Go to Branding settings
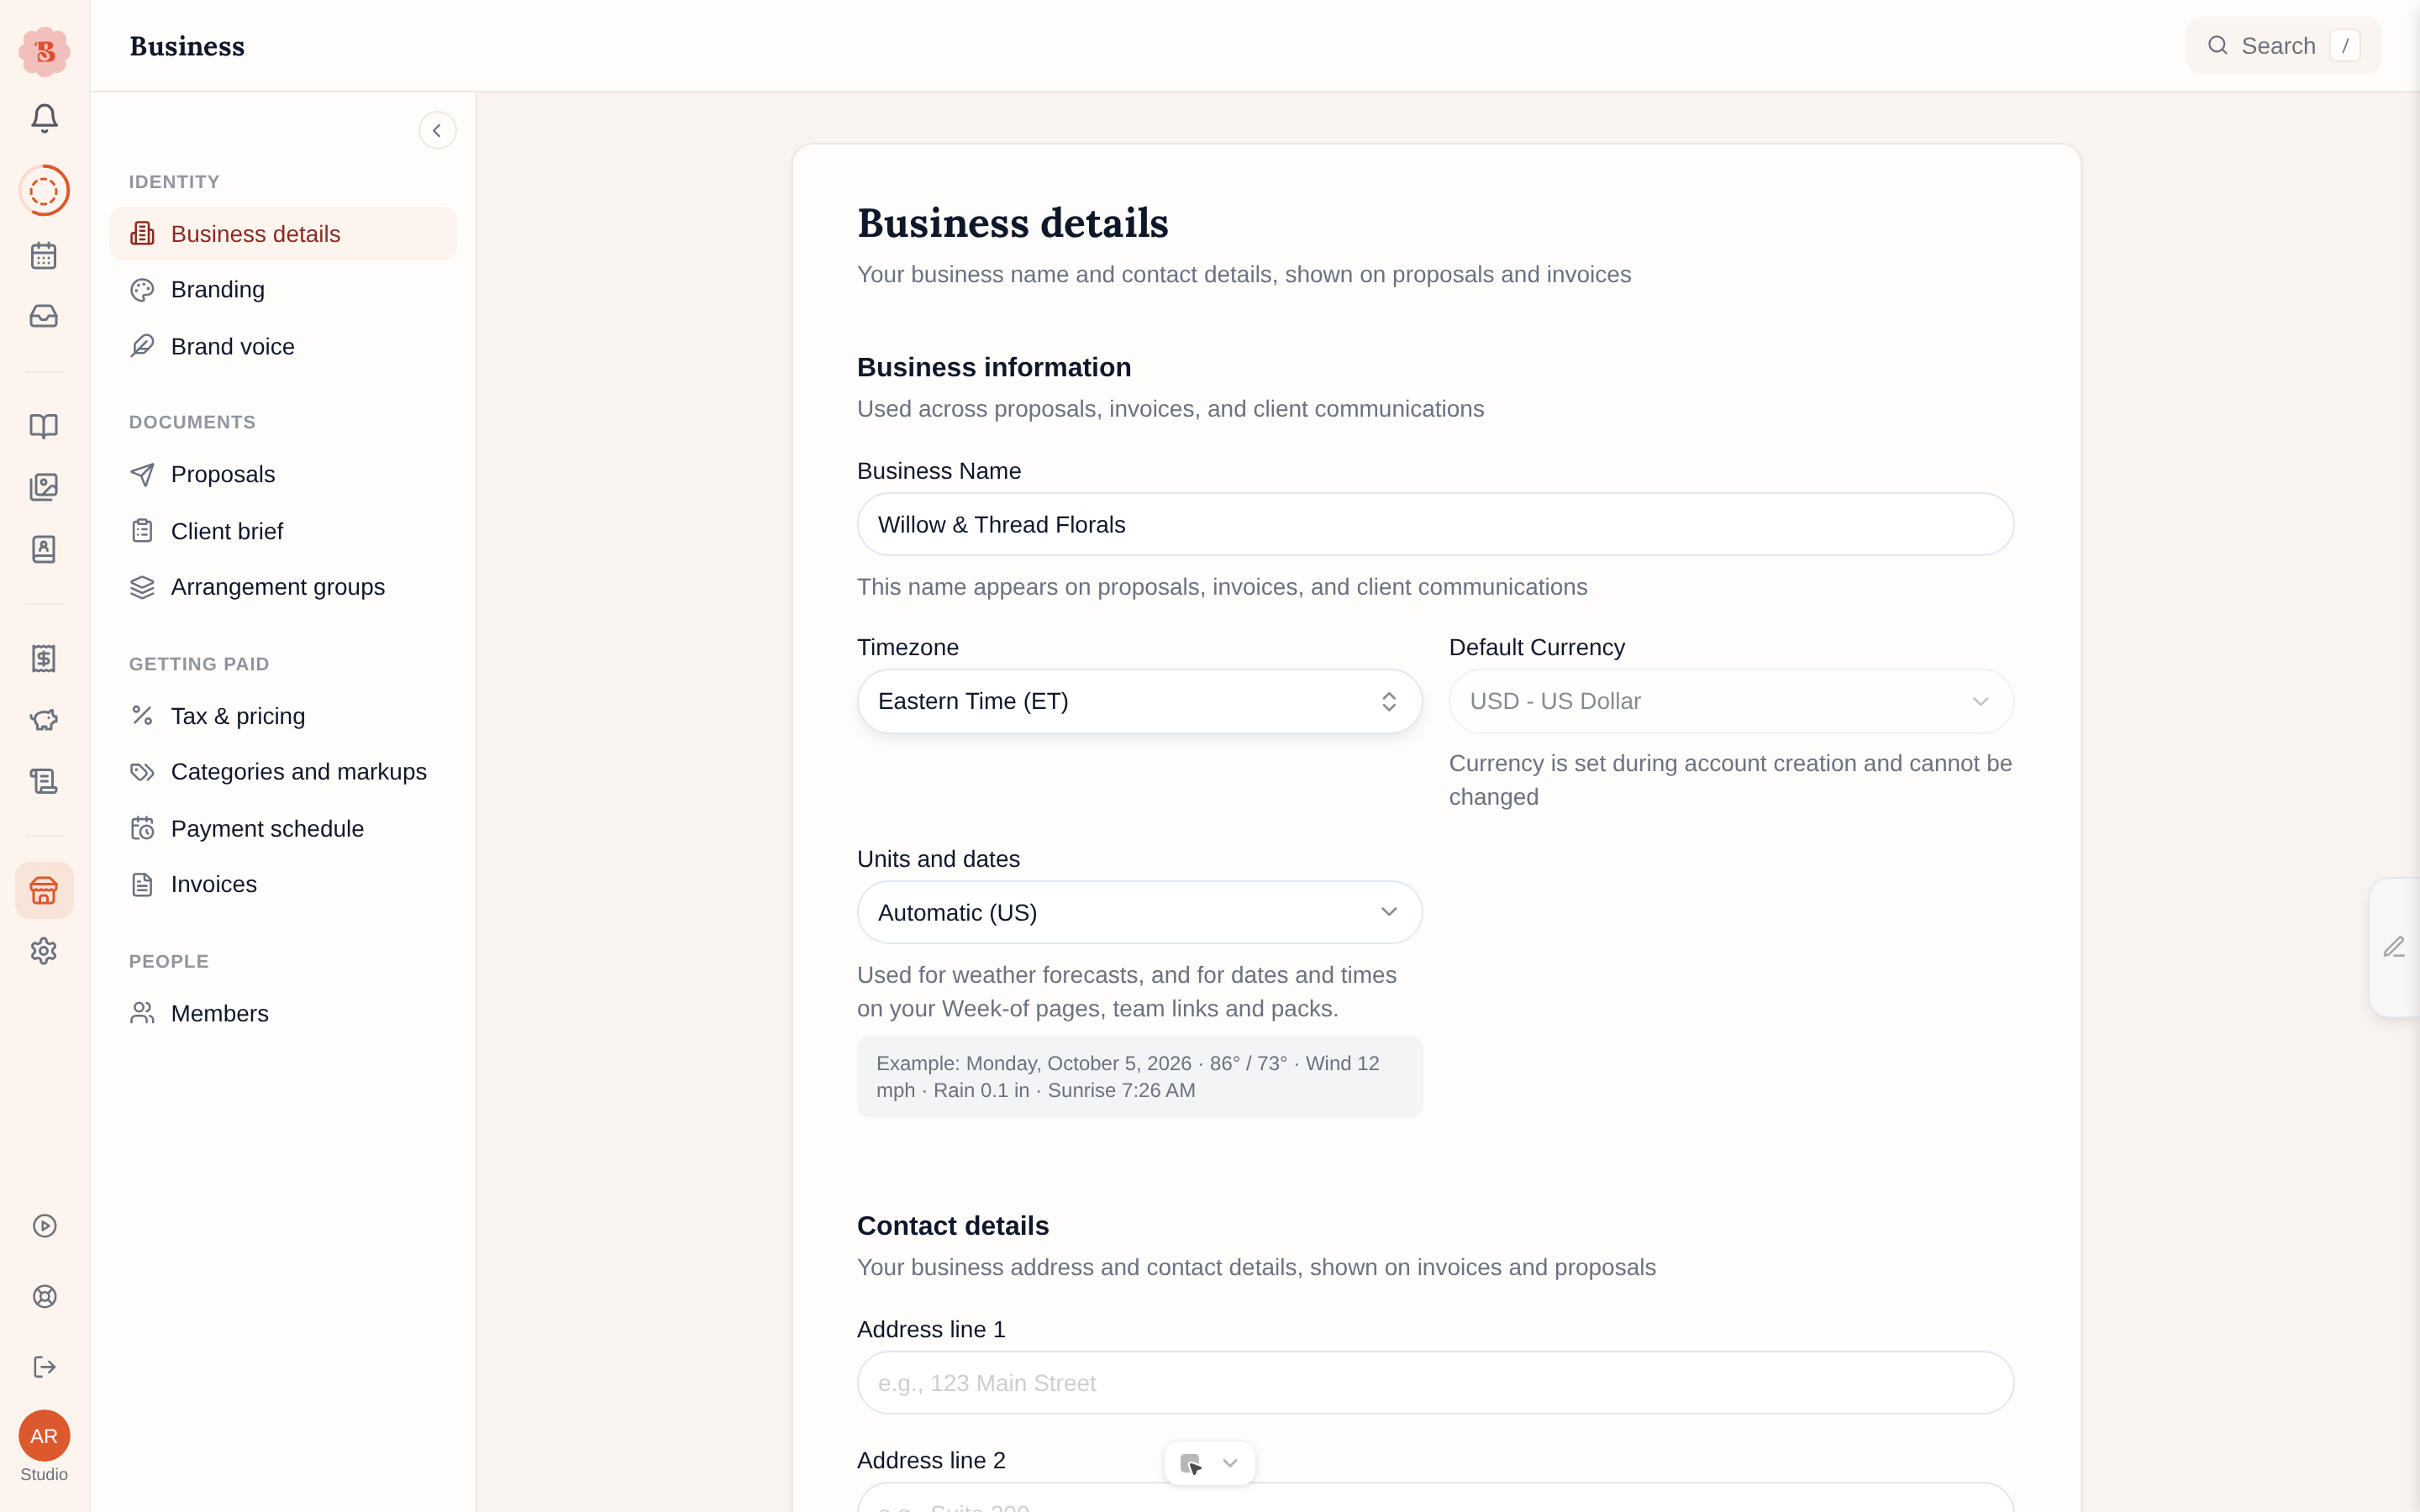The height and width of the screenshot is (1512, 2420). [283, 290]
